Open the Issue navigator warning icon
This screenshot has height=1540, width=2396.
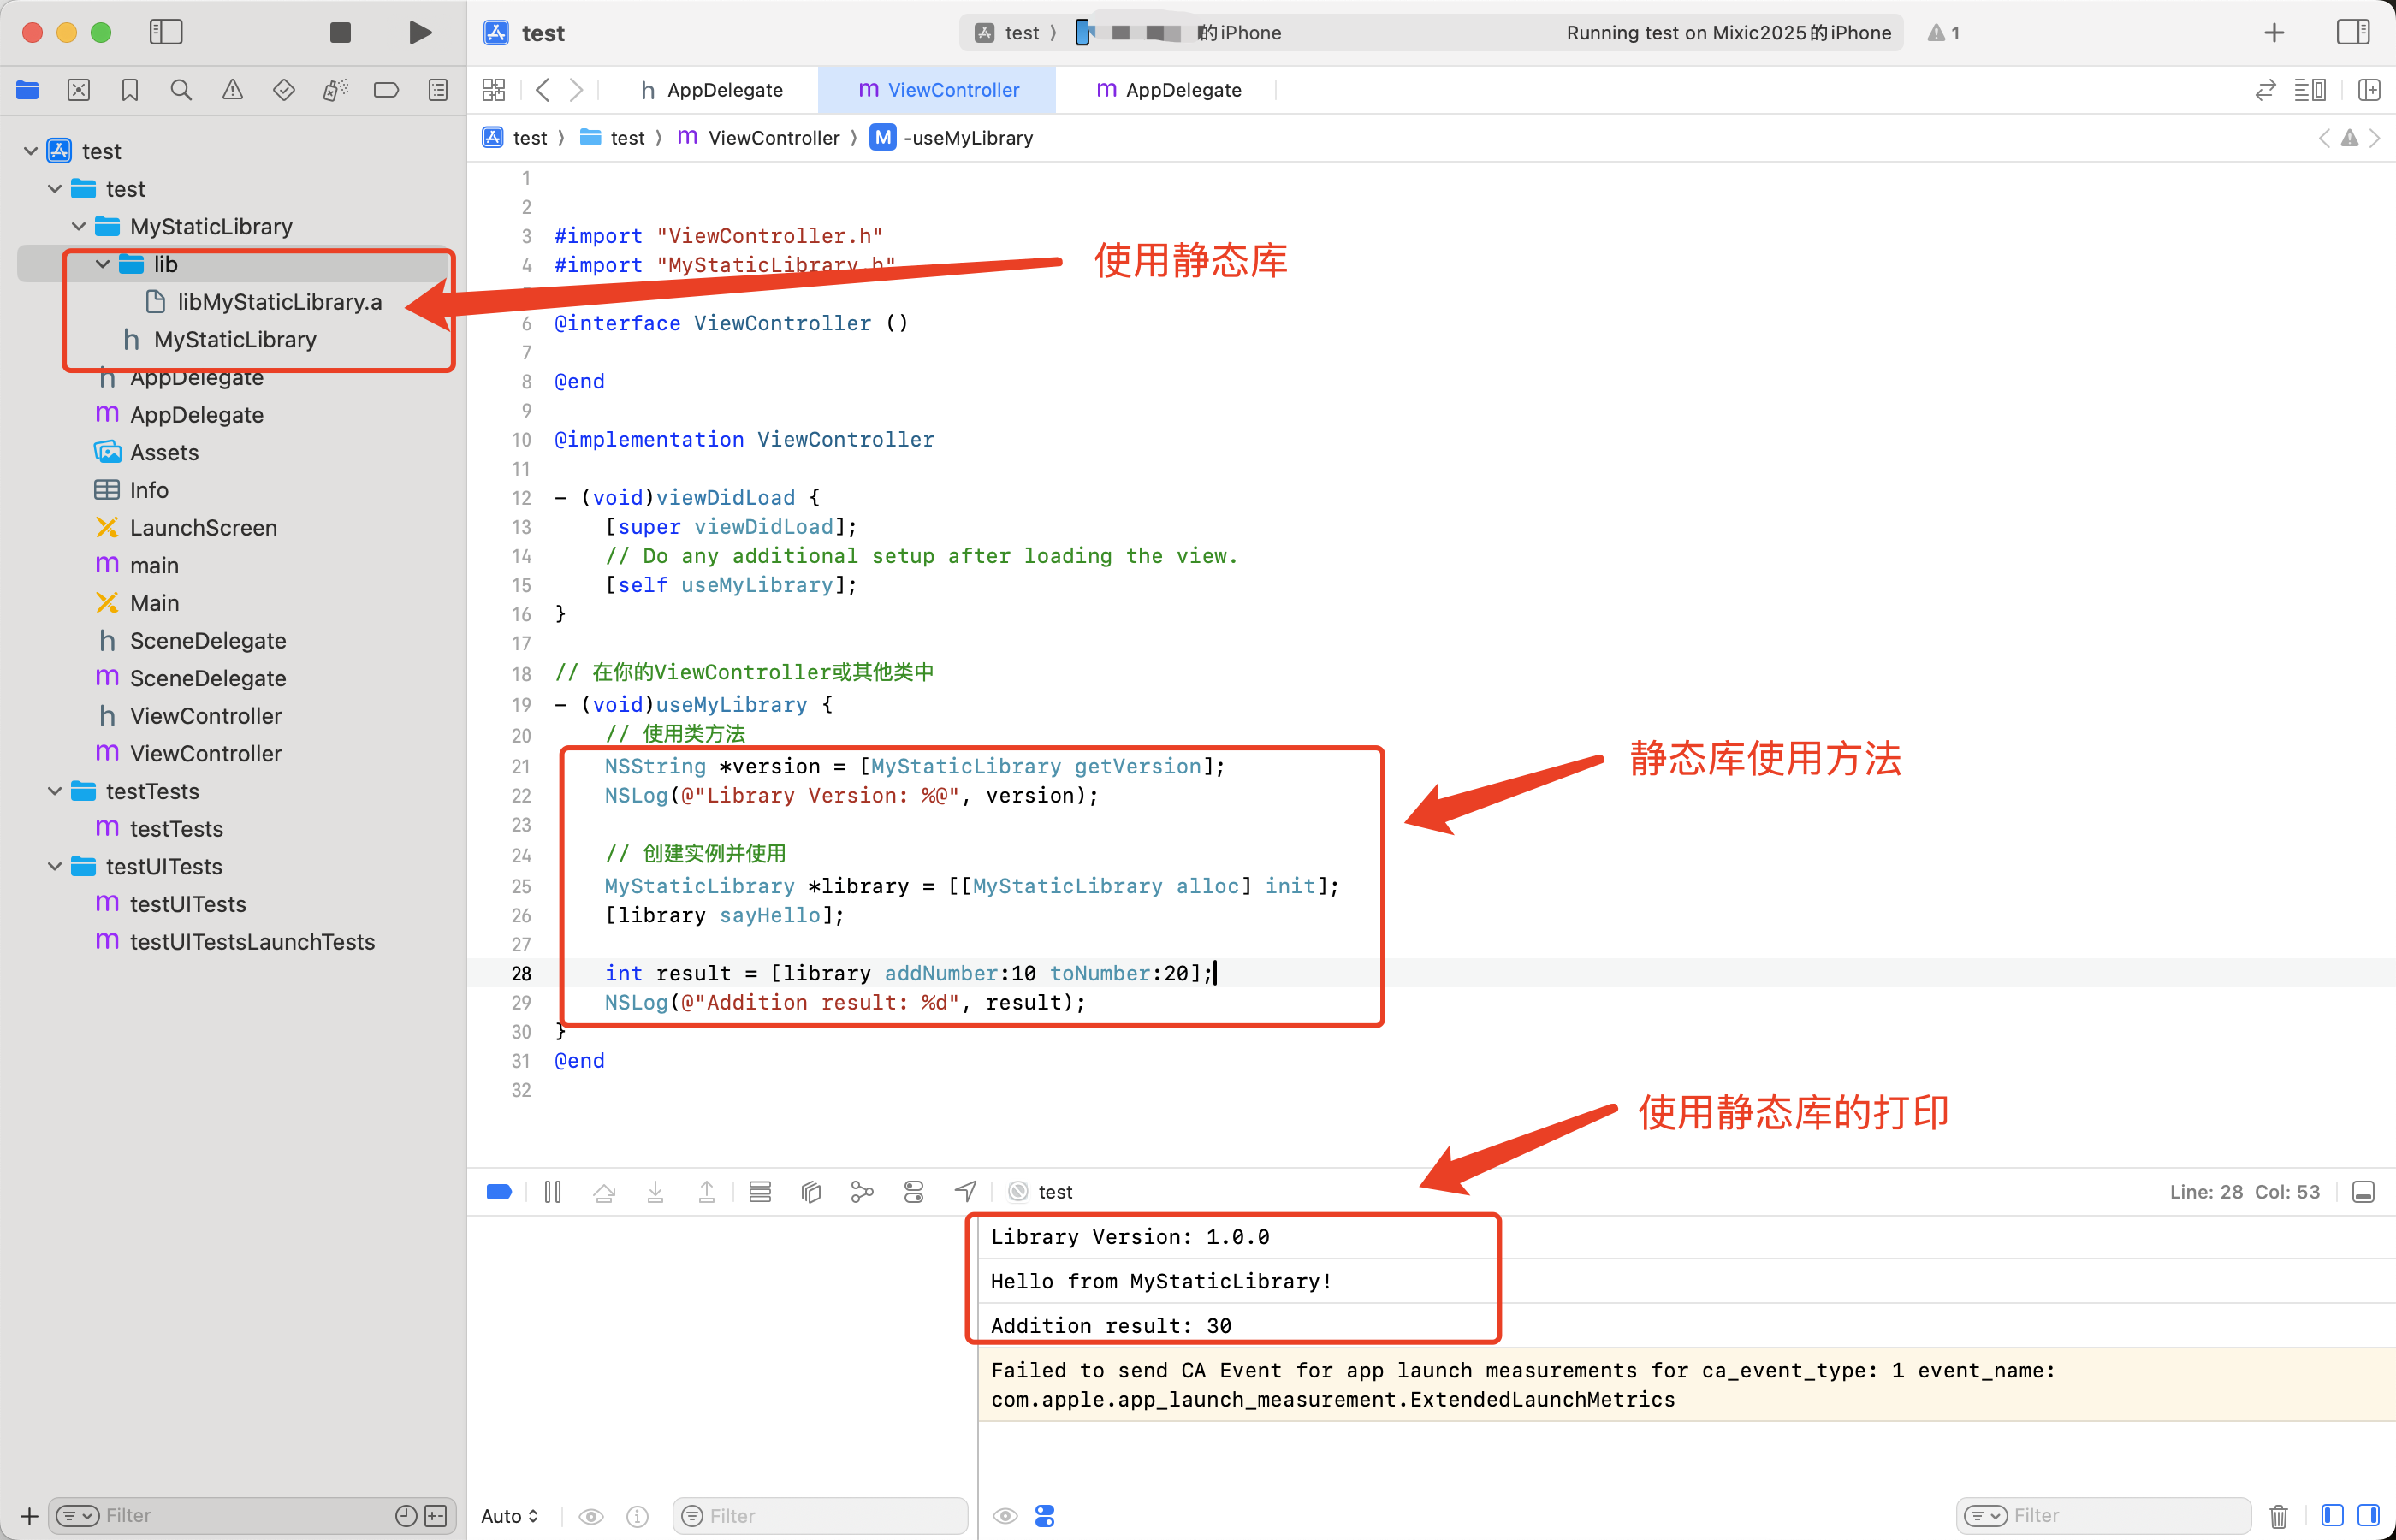(232, 90)
